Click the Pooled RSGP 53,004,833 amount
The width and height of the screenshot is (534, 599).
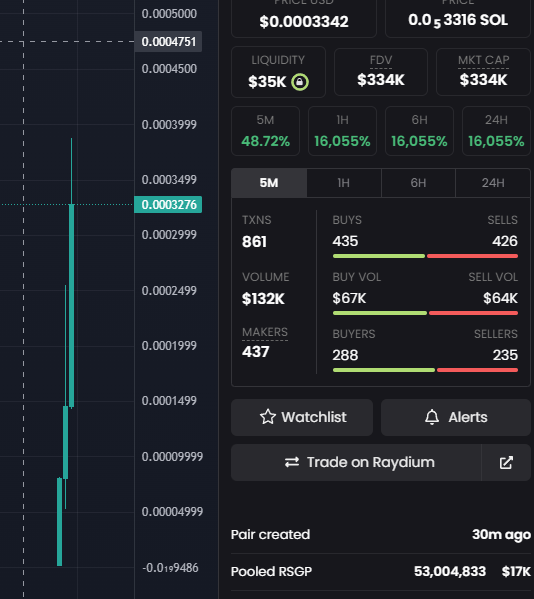[x=450, y=571]
